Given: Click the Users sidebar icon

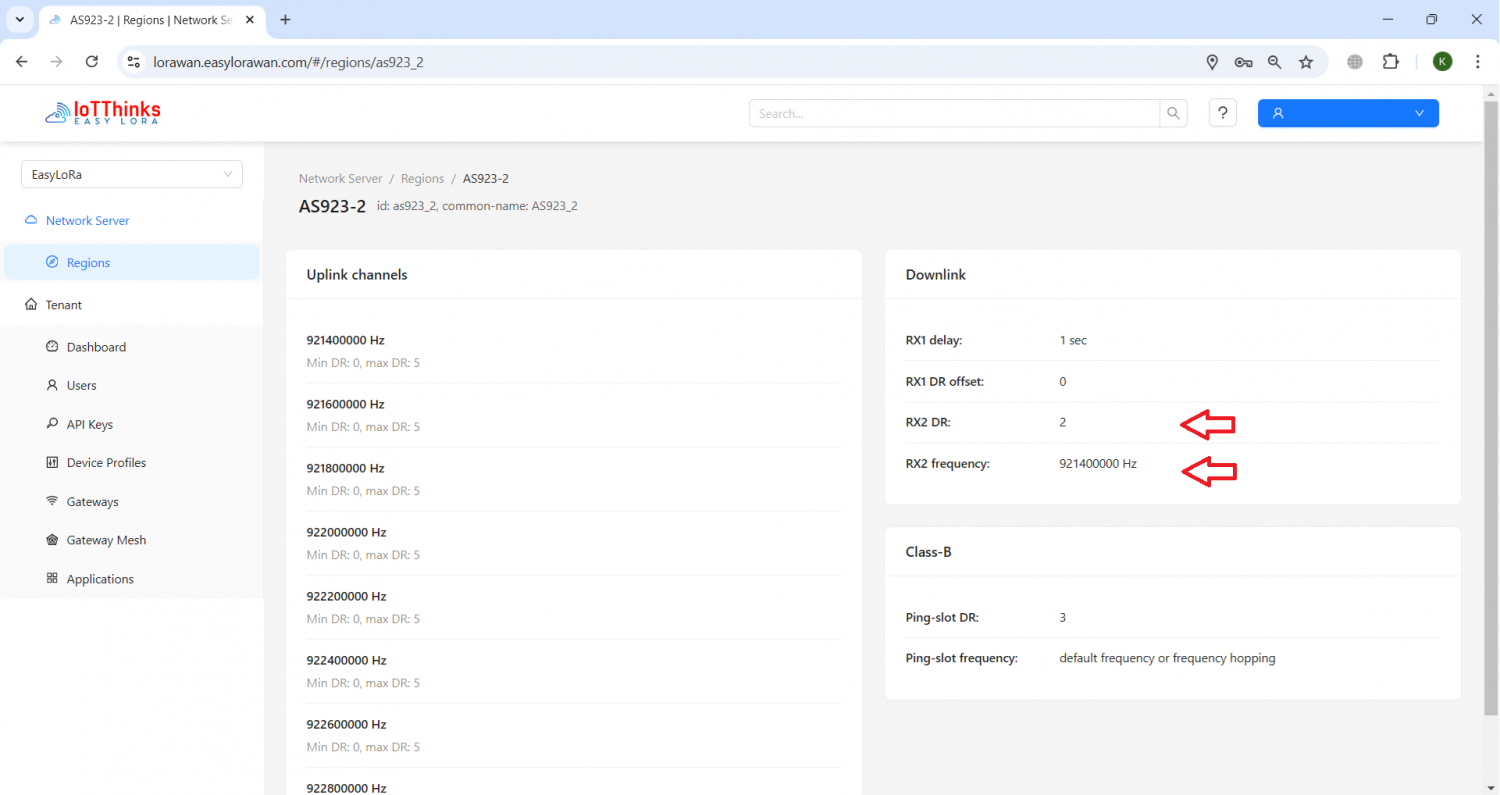Looking at the screenshot, I should (51, 385).
